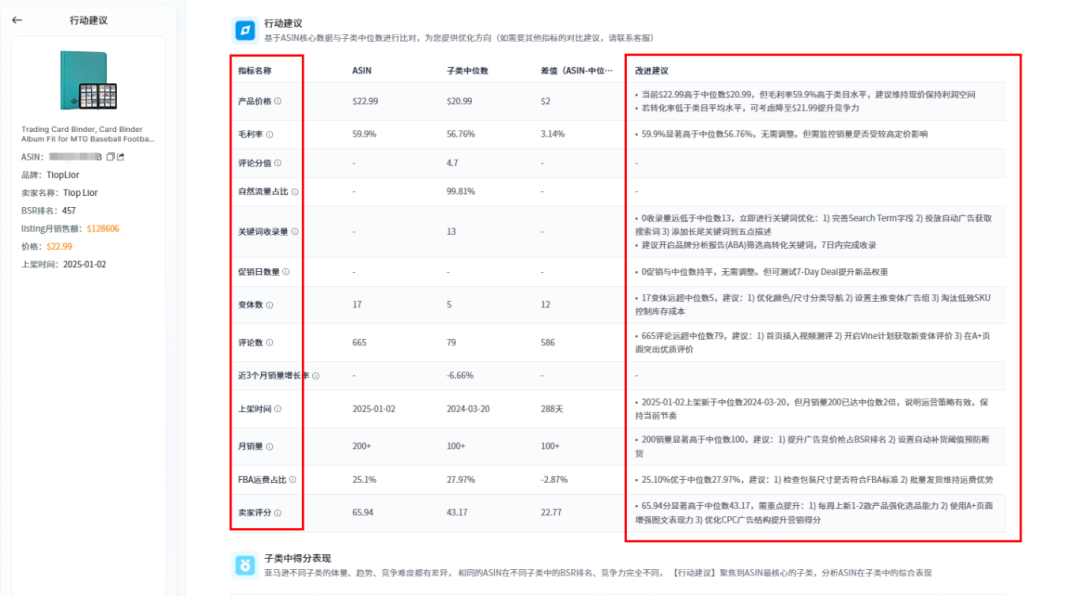Click the median FBA fee ratio 27.97%
Image resolution: width=1080 pixels, height=596 pixels.
pyautogui.click(x=461, y=480)
